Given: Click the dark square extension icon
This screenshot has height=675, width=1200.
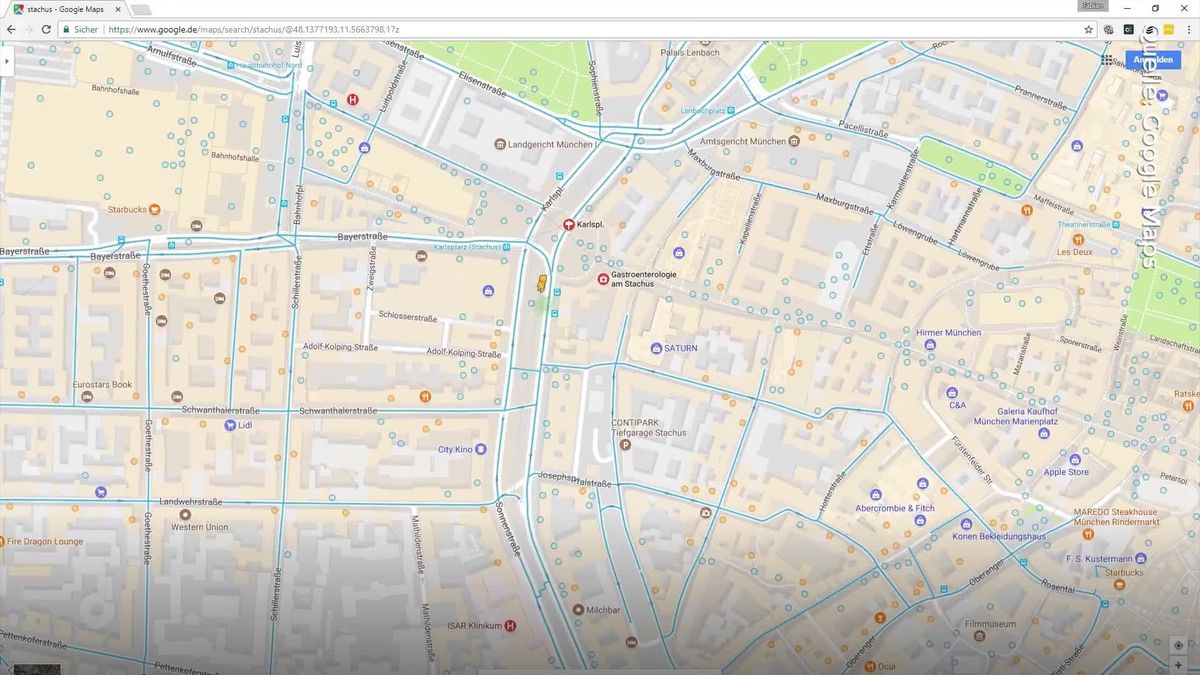Looking at the screenshot, I should click(1129, 29).
